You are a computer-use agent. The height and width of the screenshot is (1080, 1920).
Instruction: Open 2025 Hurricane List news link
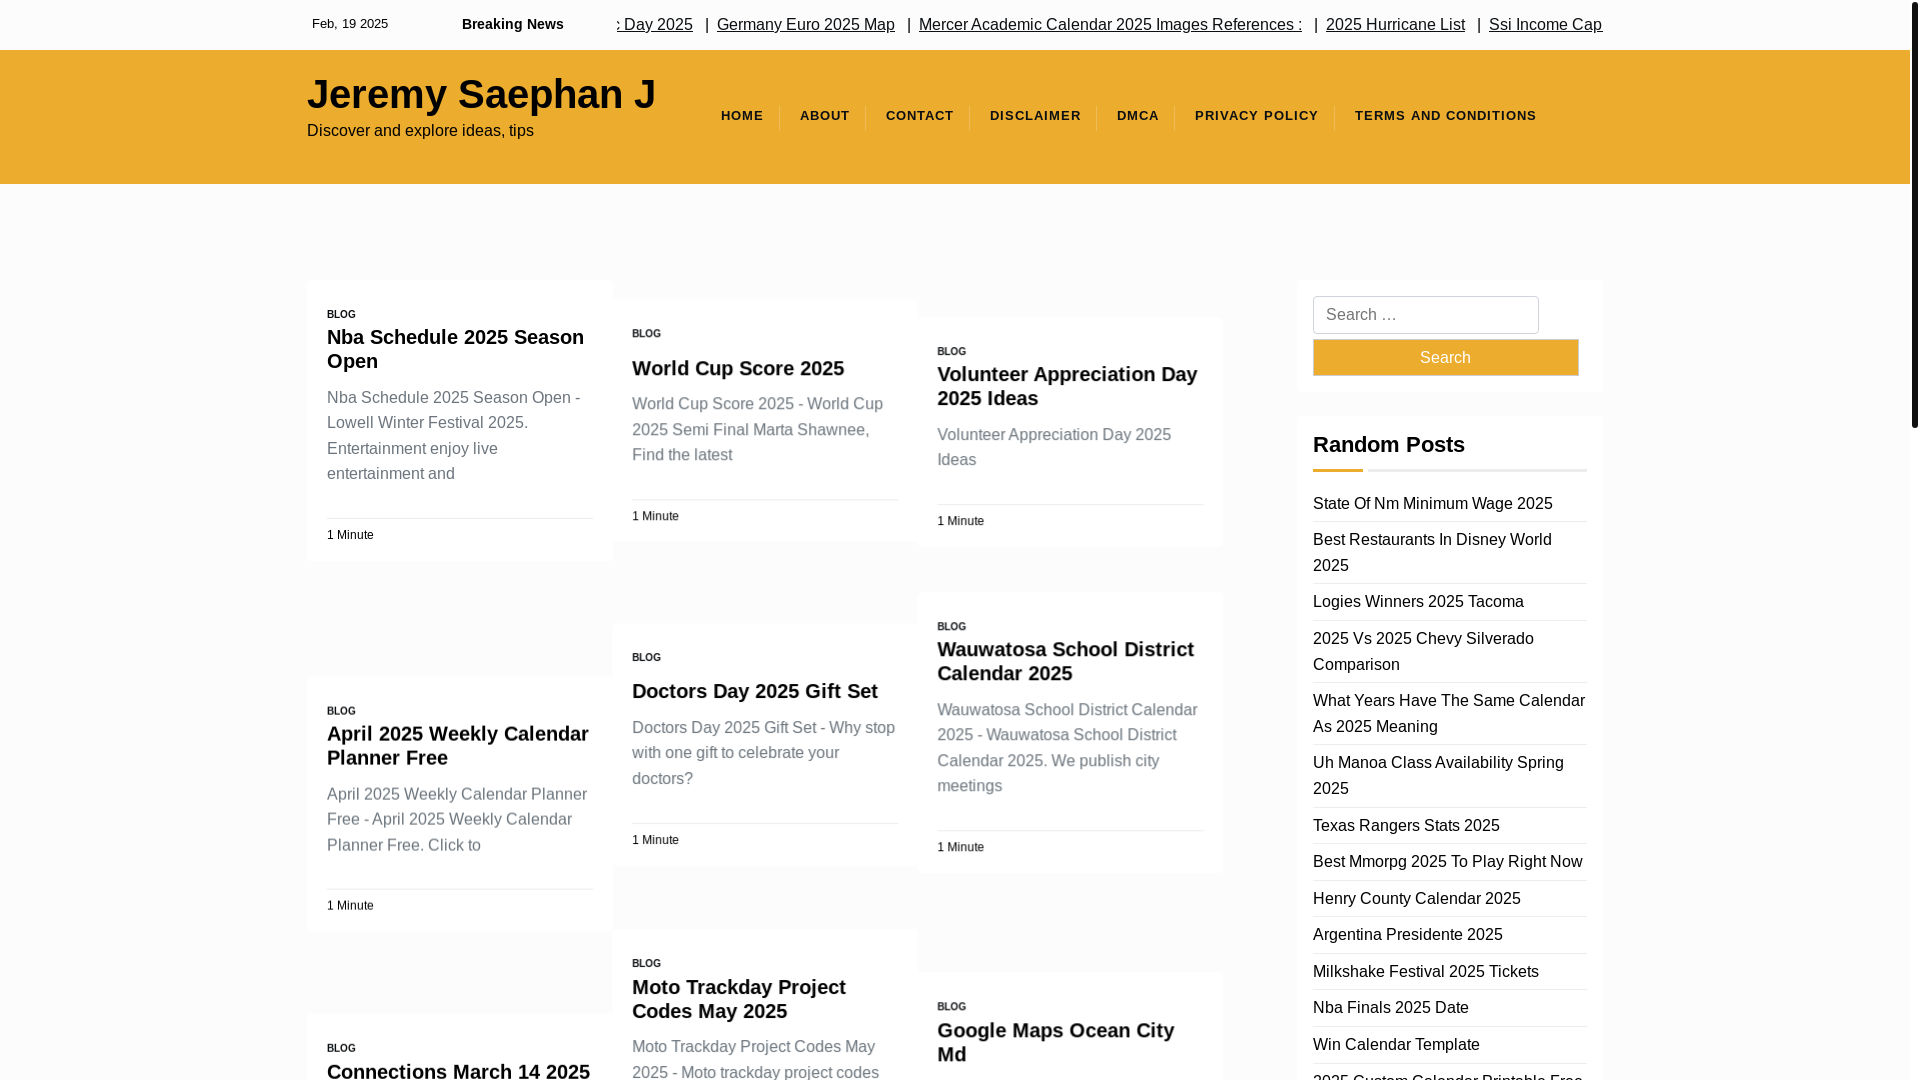[x=1395, y=25]
